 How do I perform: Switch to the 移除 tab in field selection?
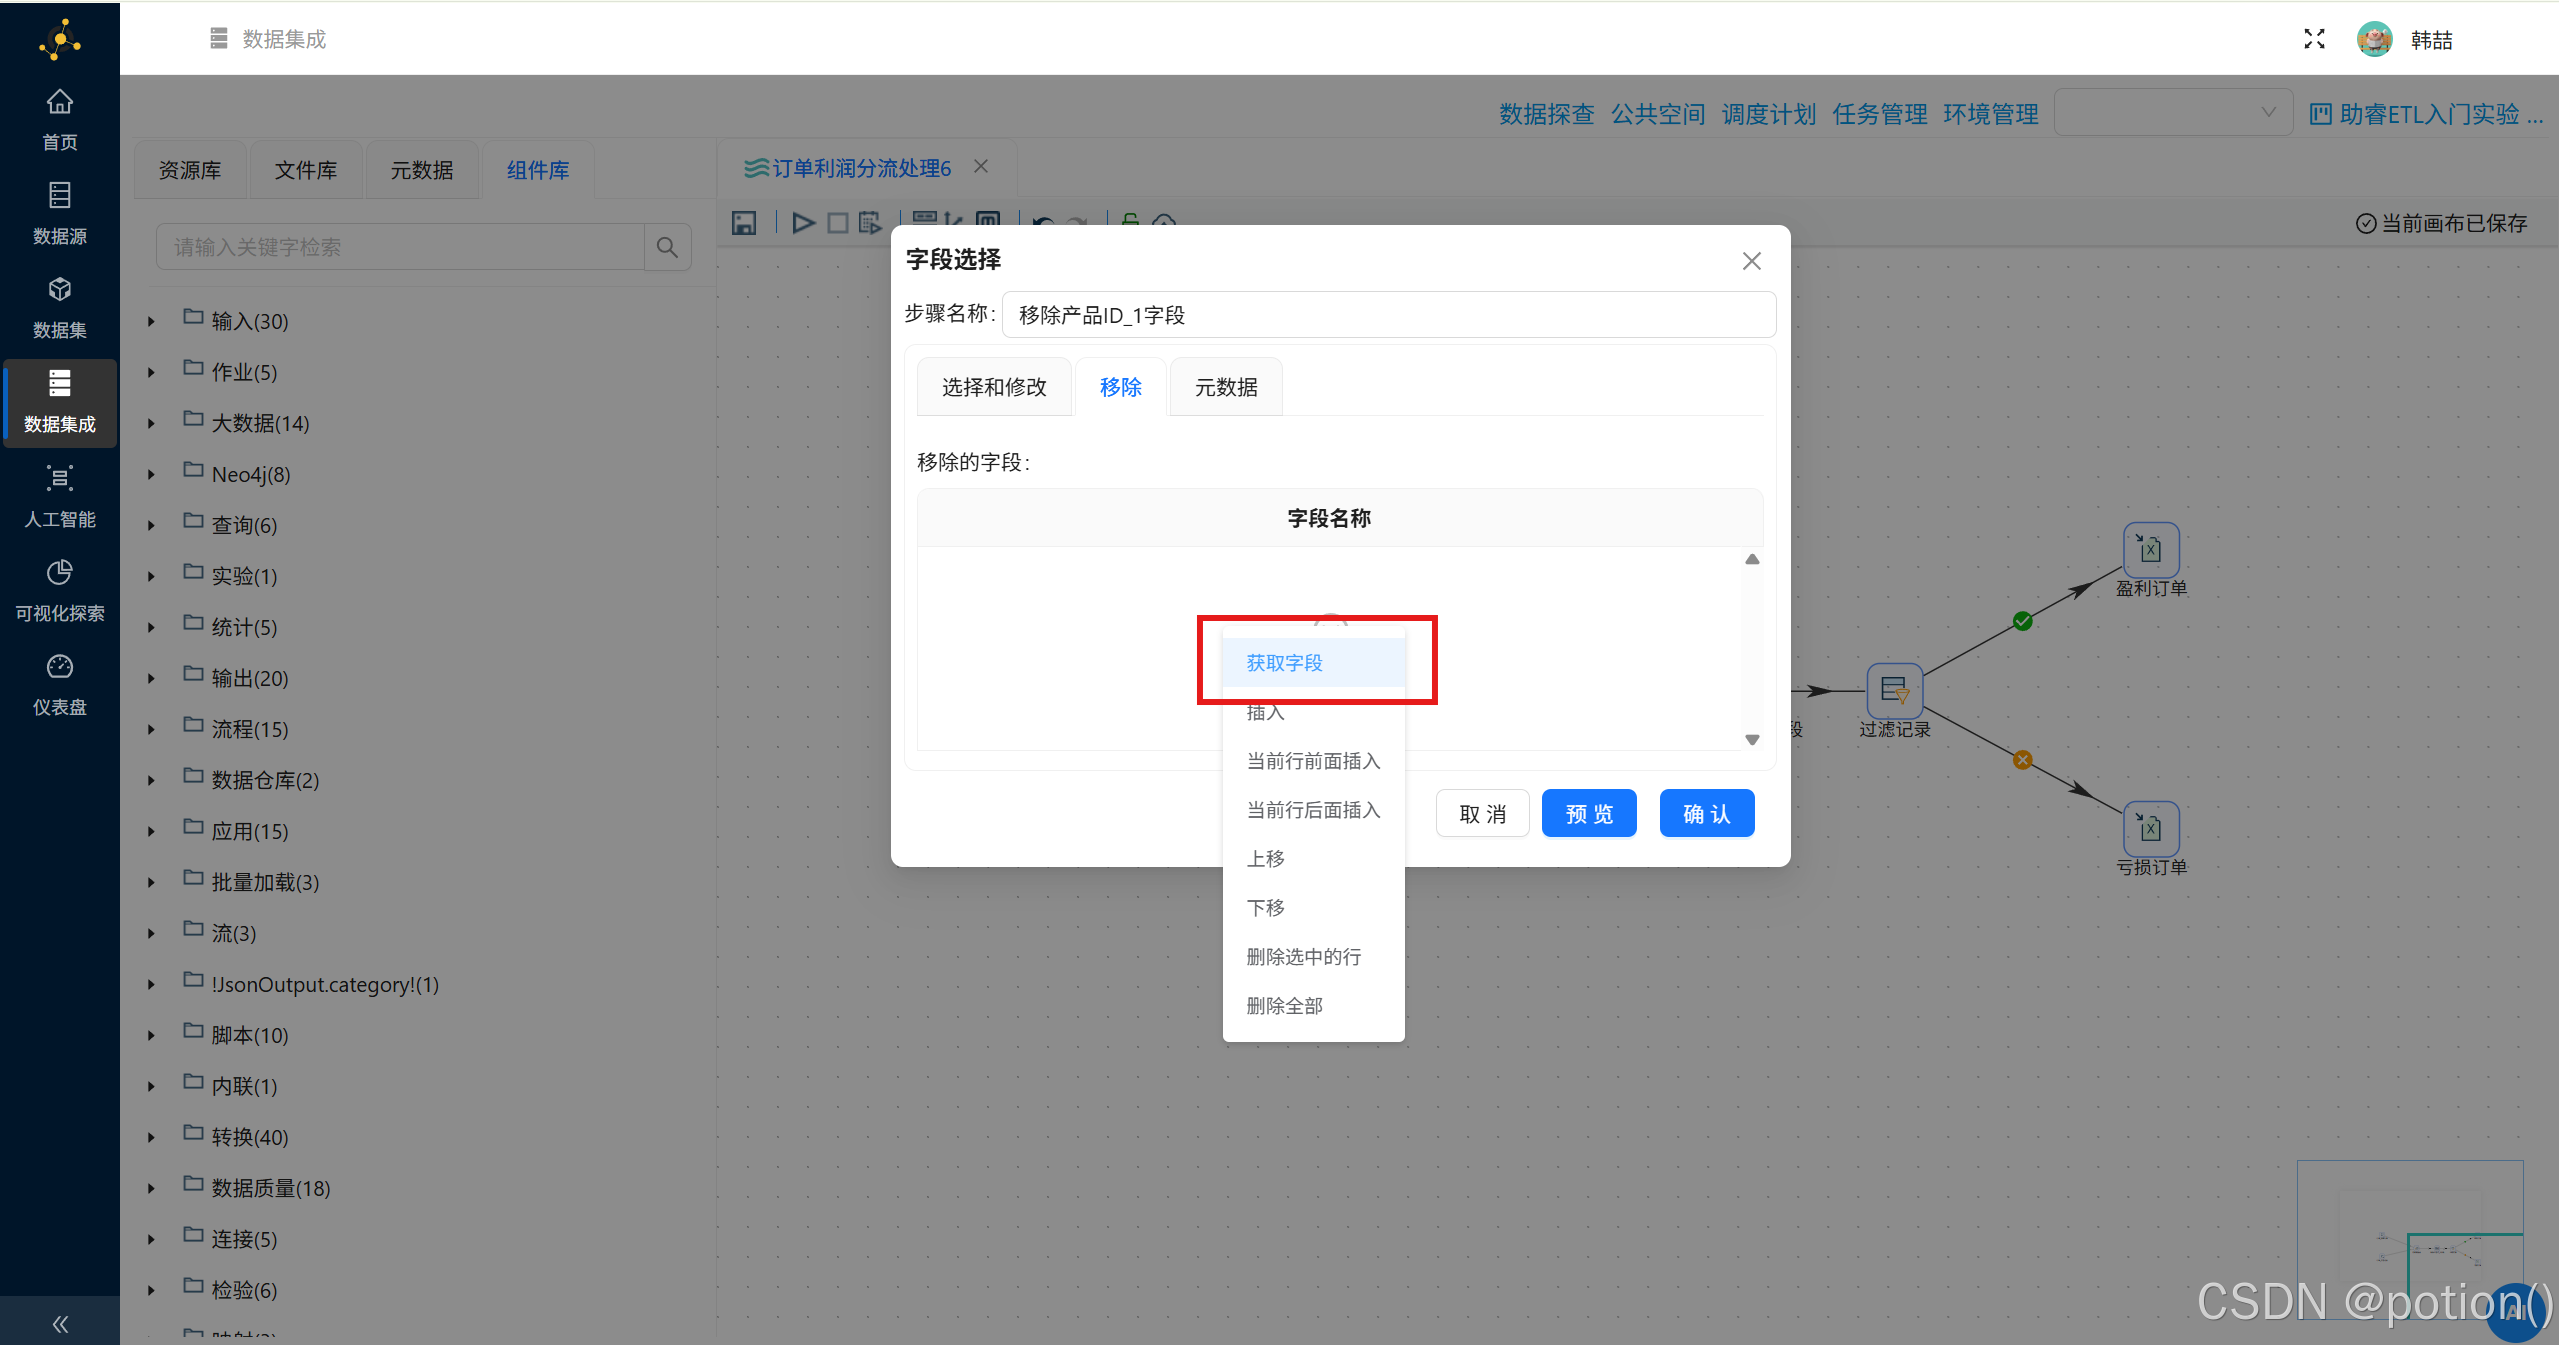[1119, 387]
